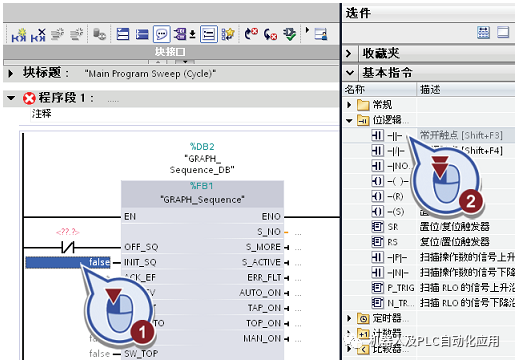Click the grayed-out database tag icon
This screenshot has width=516, height=364.
tap(99, 34)
